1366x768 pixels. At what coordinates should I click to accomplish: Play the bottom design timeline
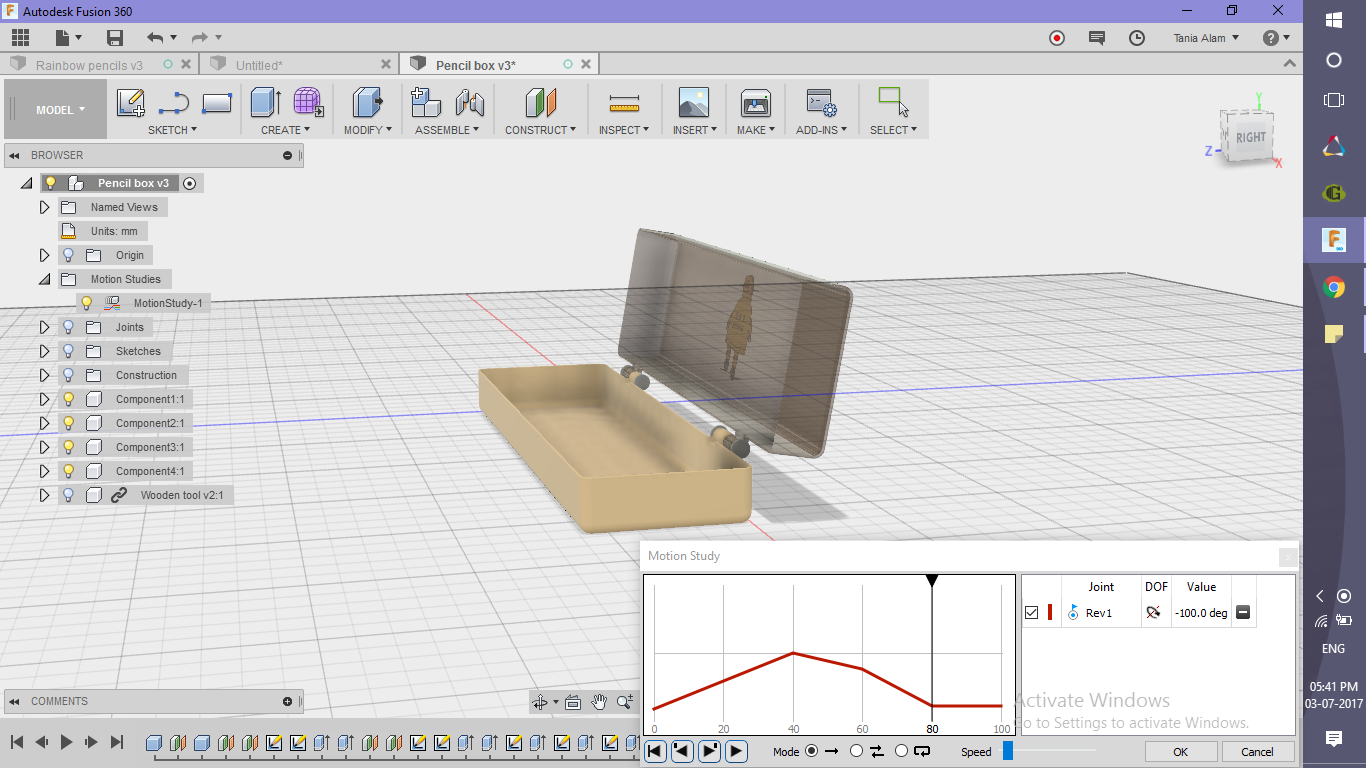66,742
